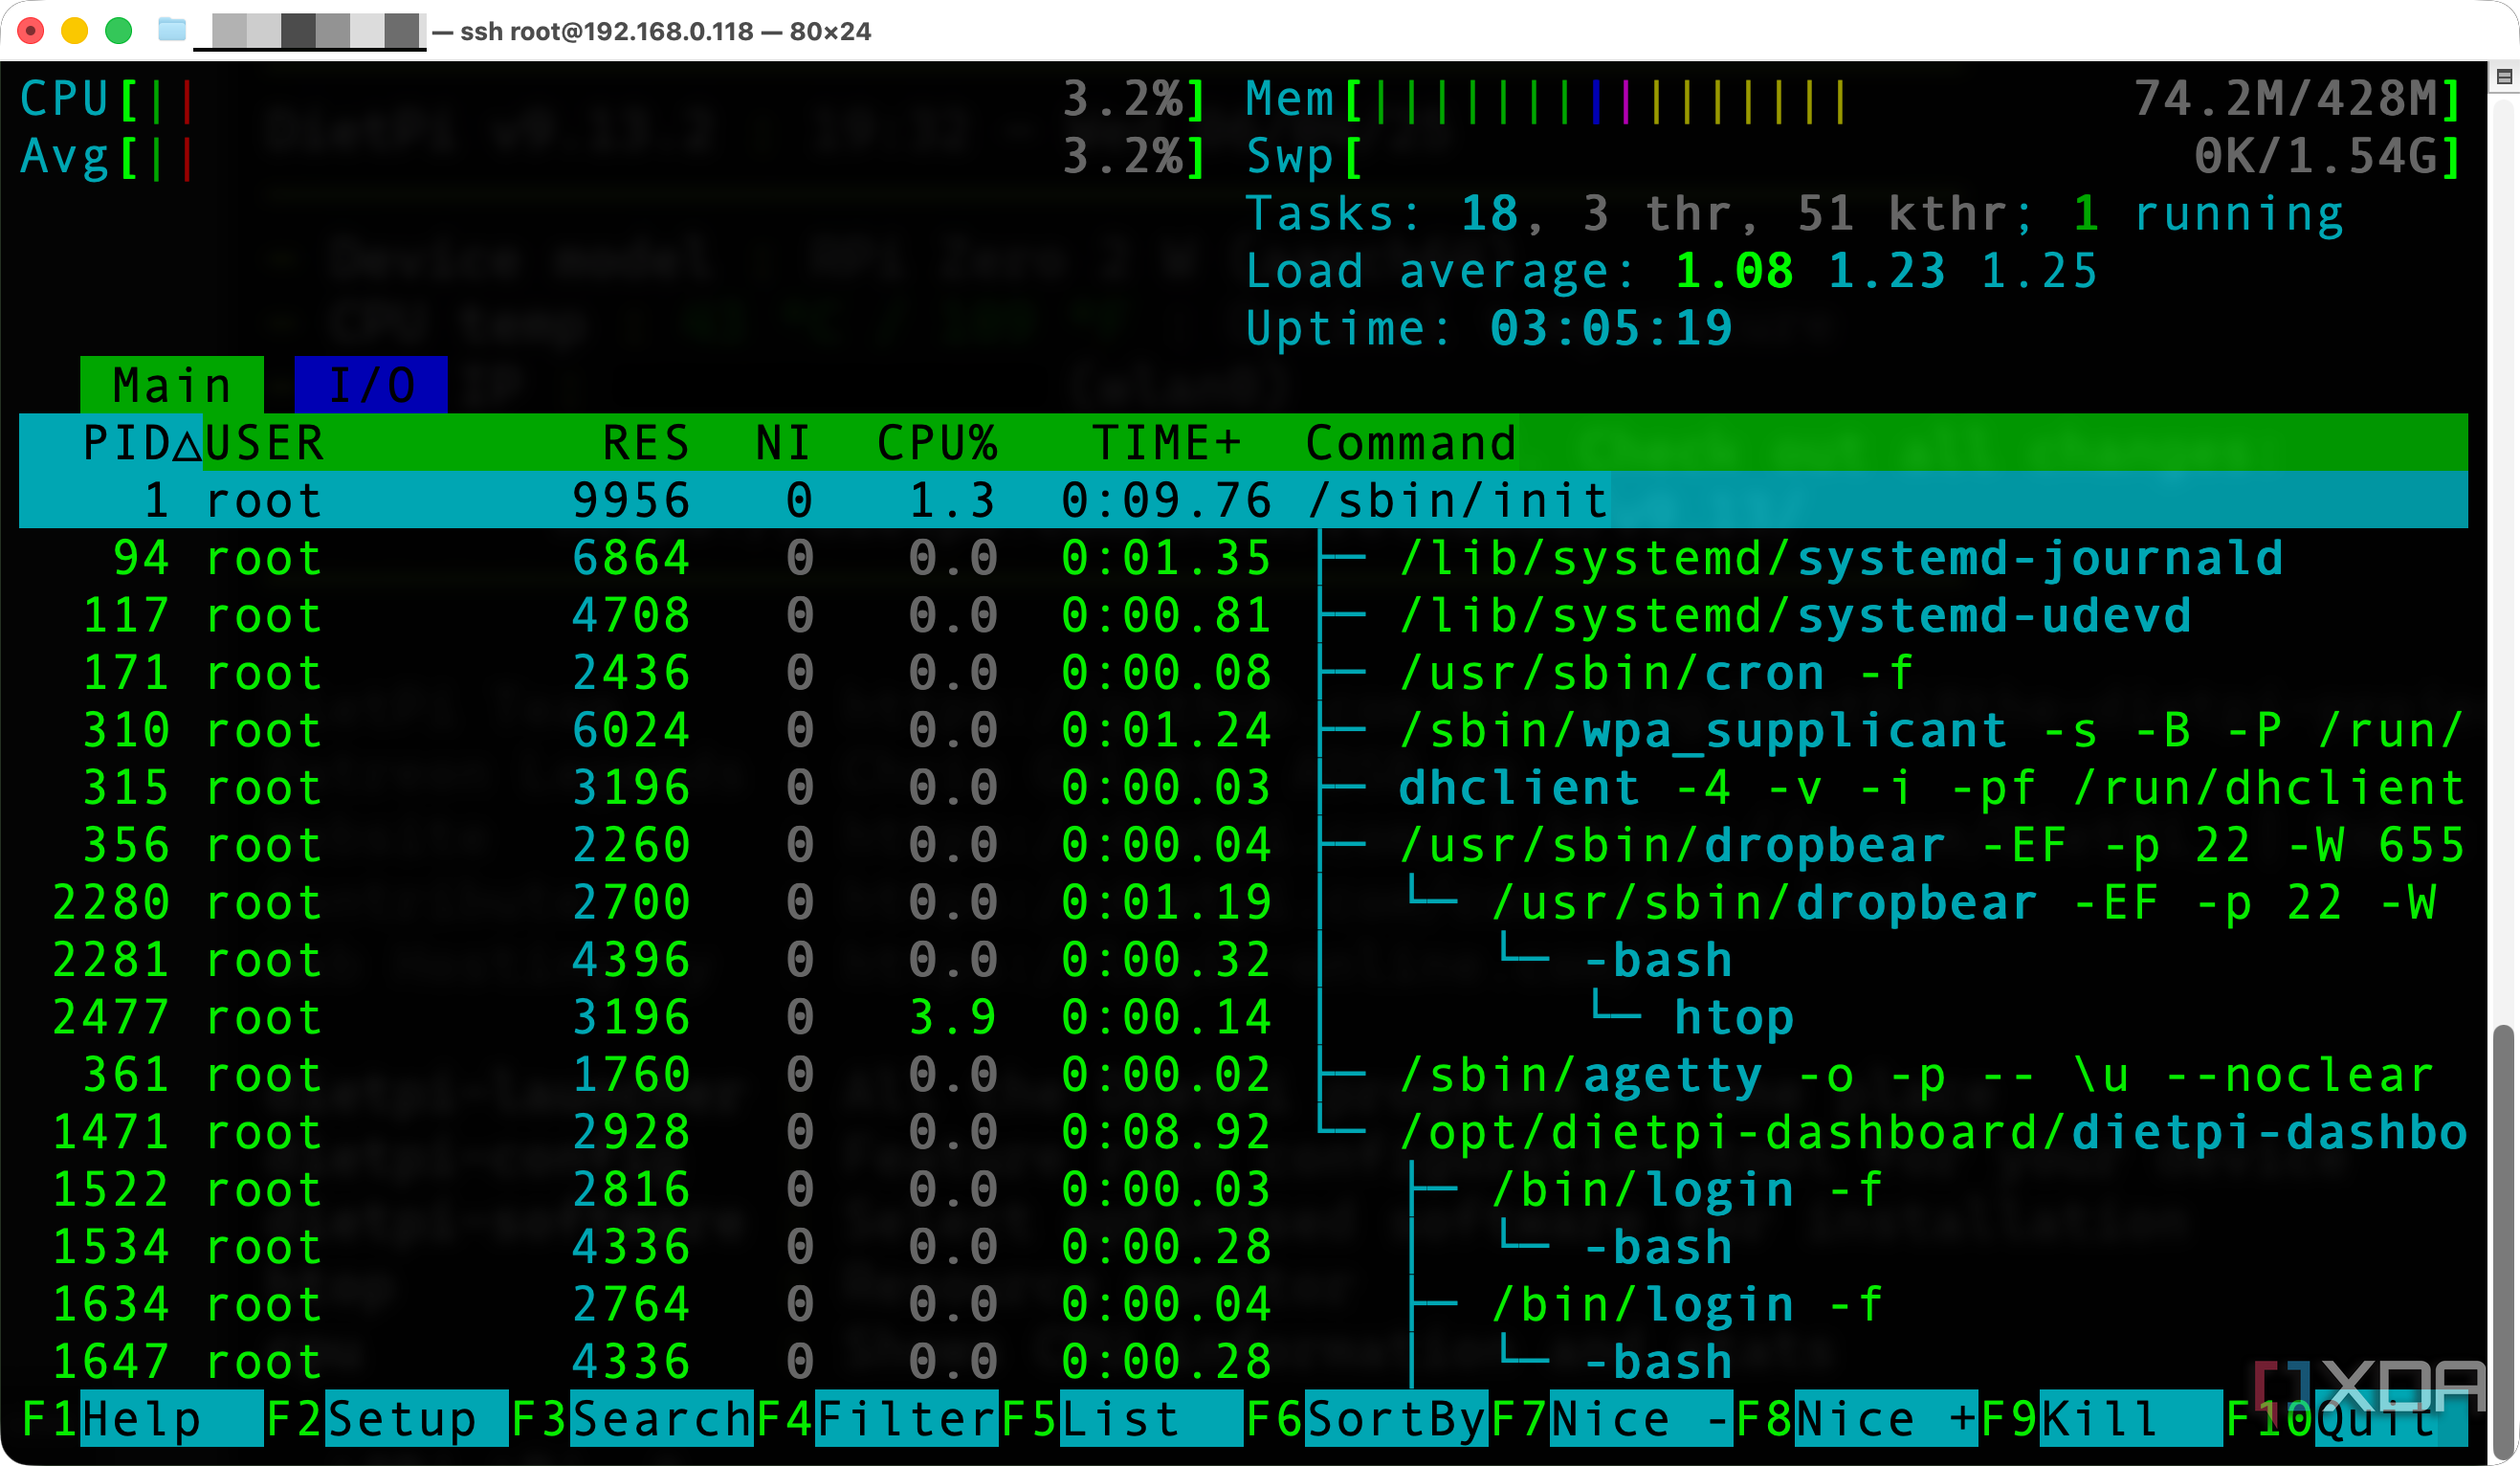The image size is (2520, 1466).
Task: Click the terminal vertical scrollbar thumb
Action: 2504,1240
